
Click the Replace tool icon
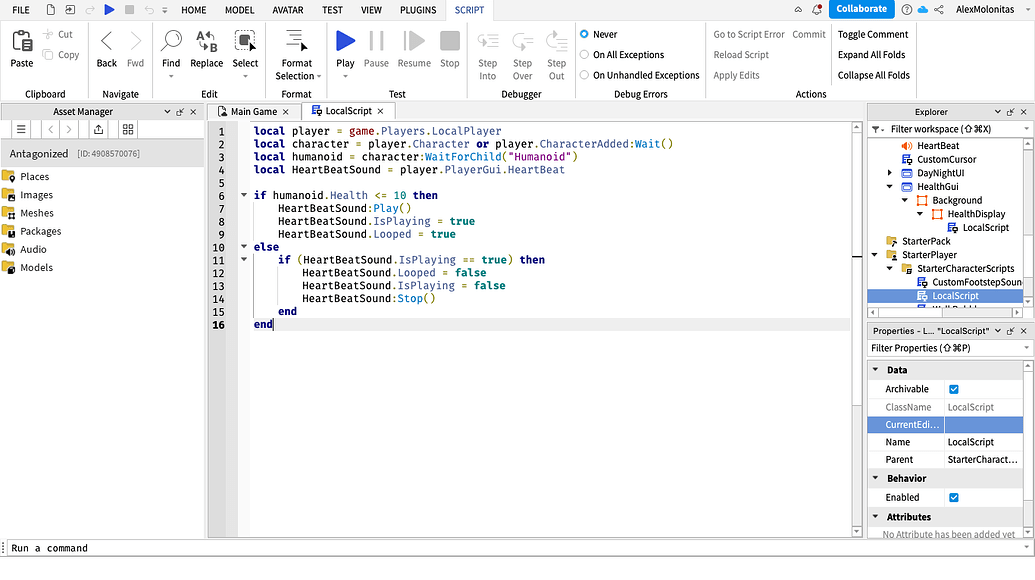206,48
